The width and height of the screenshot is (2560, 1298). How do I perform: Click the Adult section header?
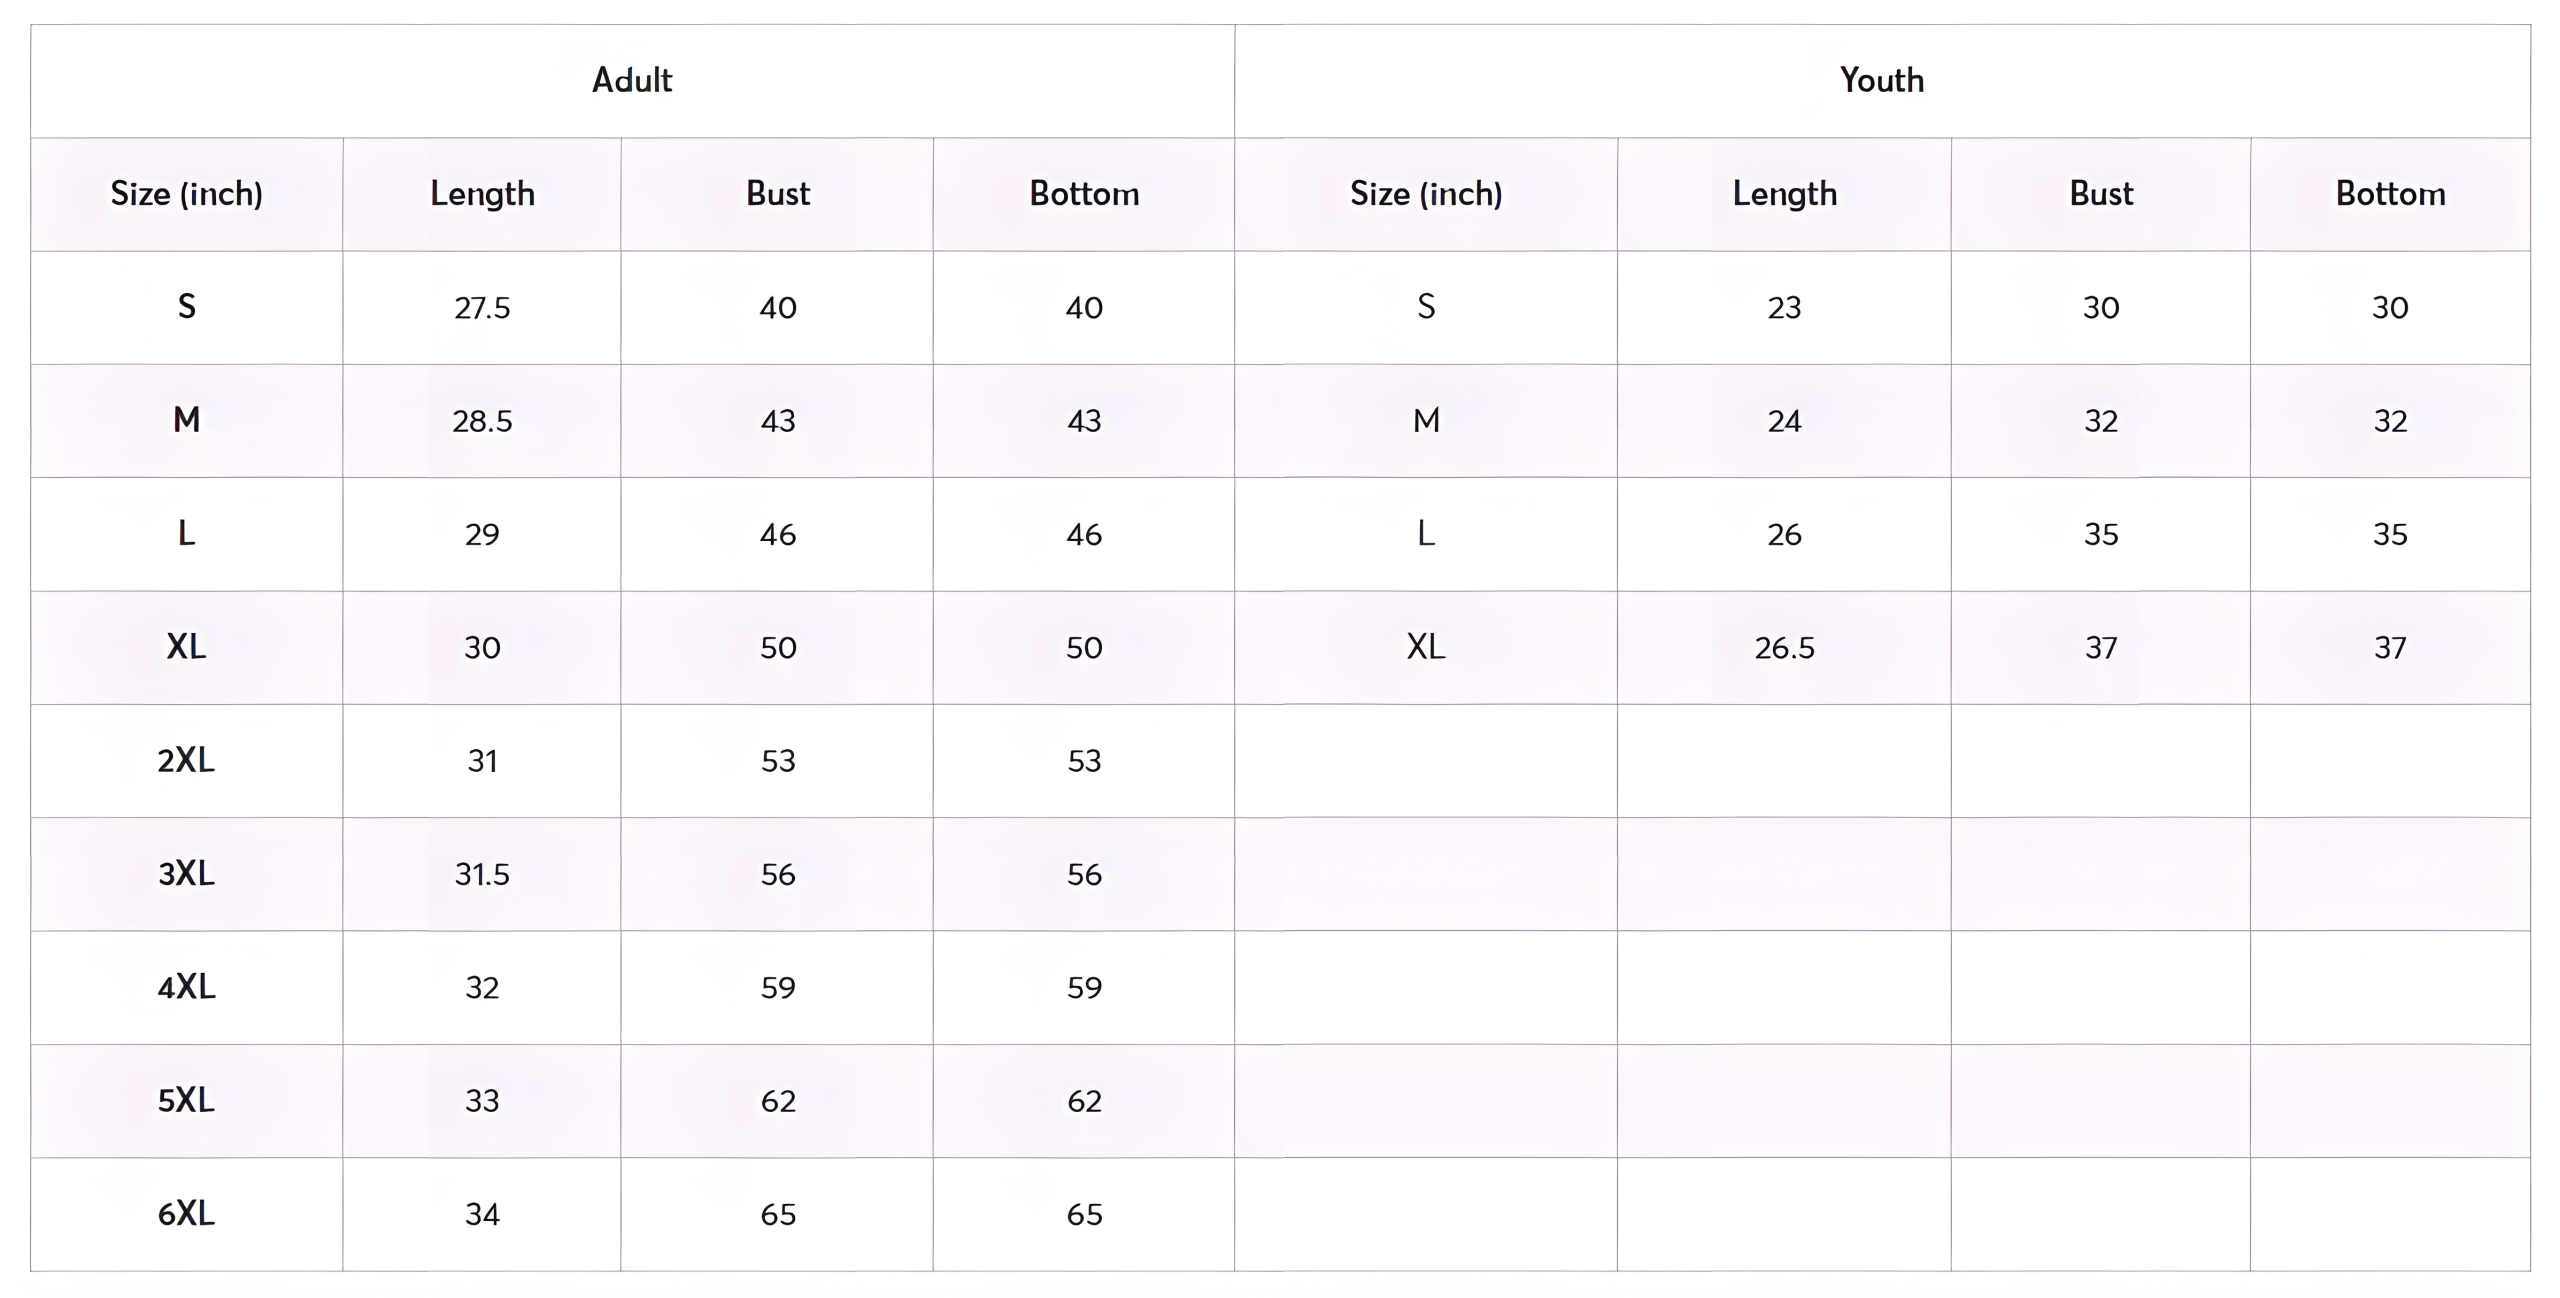[x=632, y=80]
